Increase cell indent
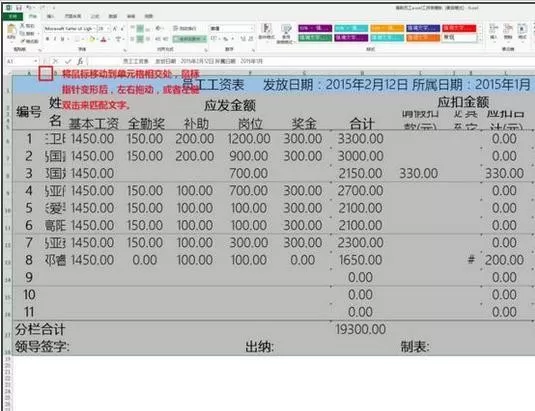The width and height of the screenshot is (535, 411). [x=165, y=39]
